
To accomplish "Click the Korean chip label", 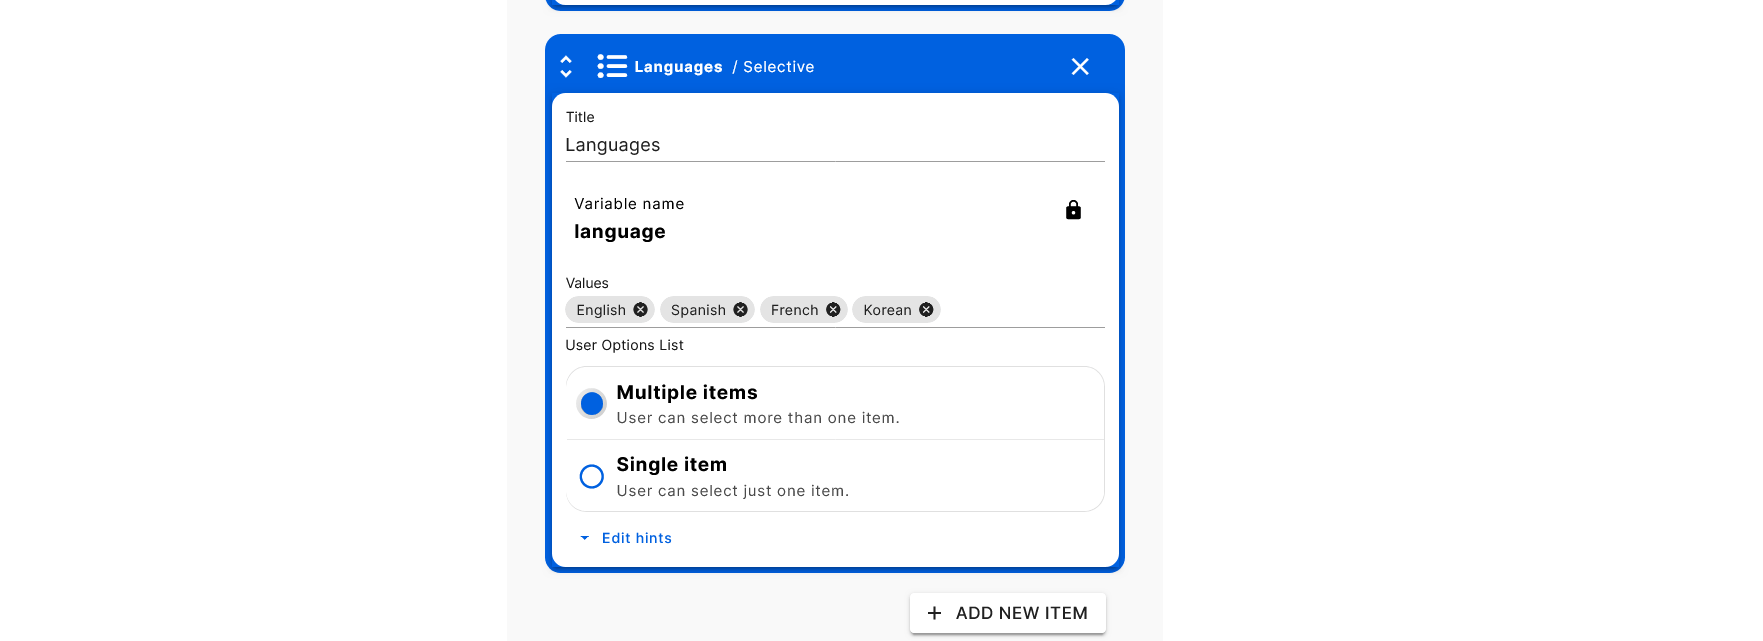I will click(887, 310).
